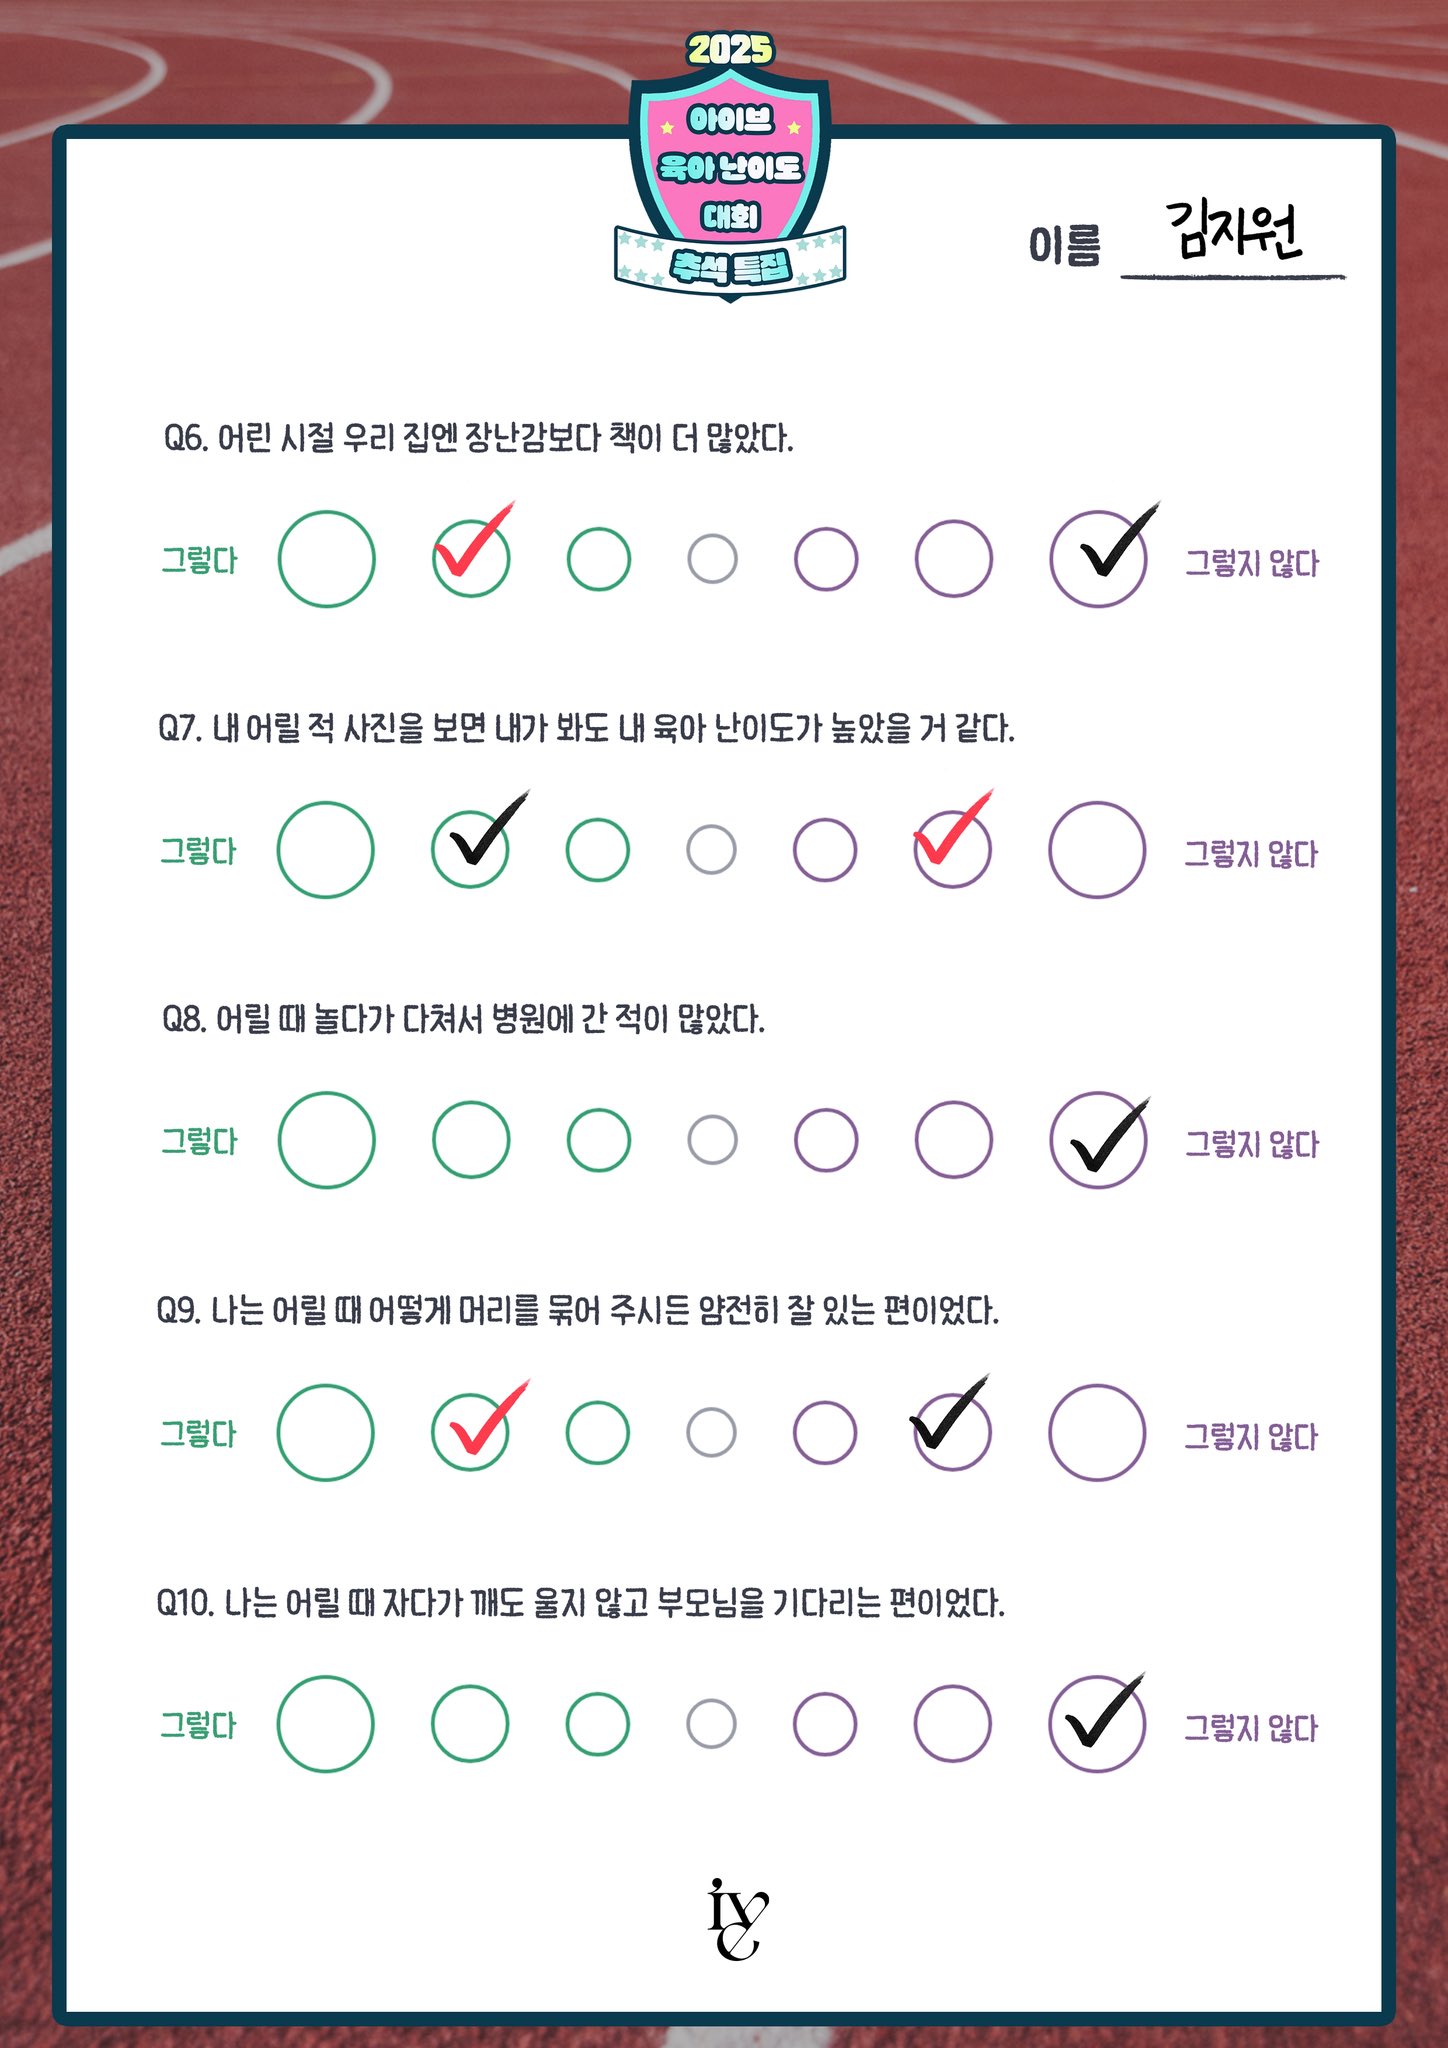The image size is (1448, 2048).
Task: Click the black checkmark on Q7
Action: 485,833
